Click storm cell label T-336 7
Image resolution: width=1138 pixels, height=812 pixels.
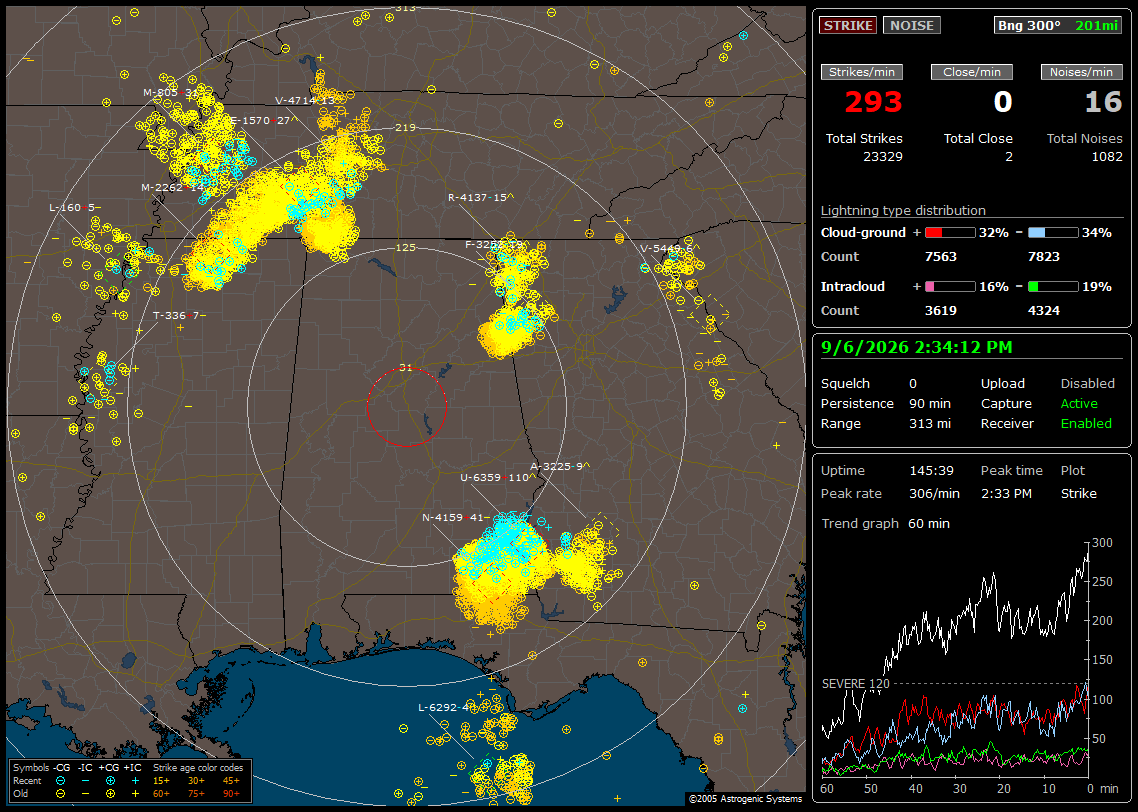tap(179, 315)
